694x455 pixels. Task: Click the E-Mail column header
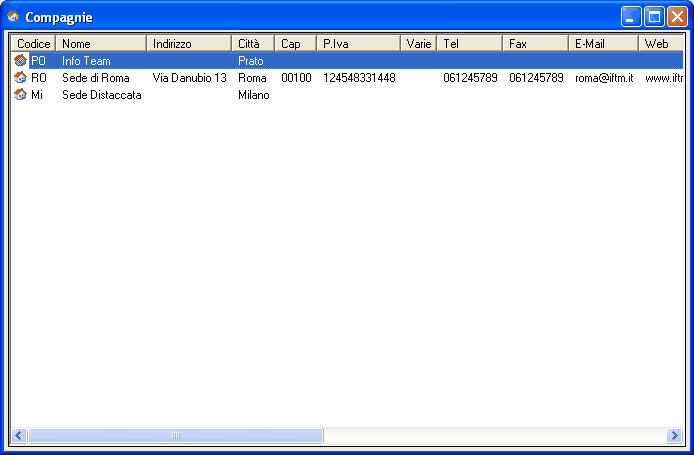tap(603, 43)
